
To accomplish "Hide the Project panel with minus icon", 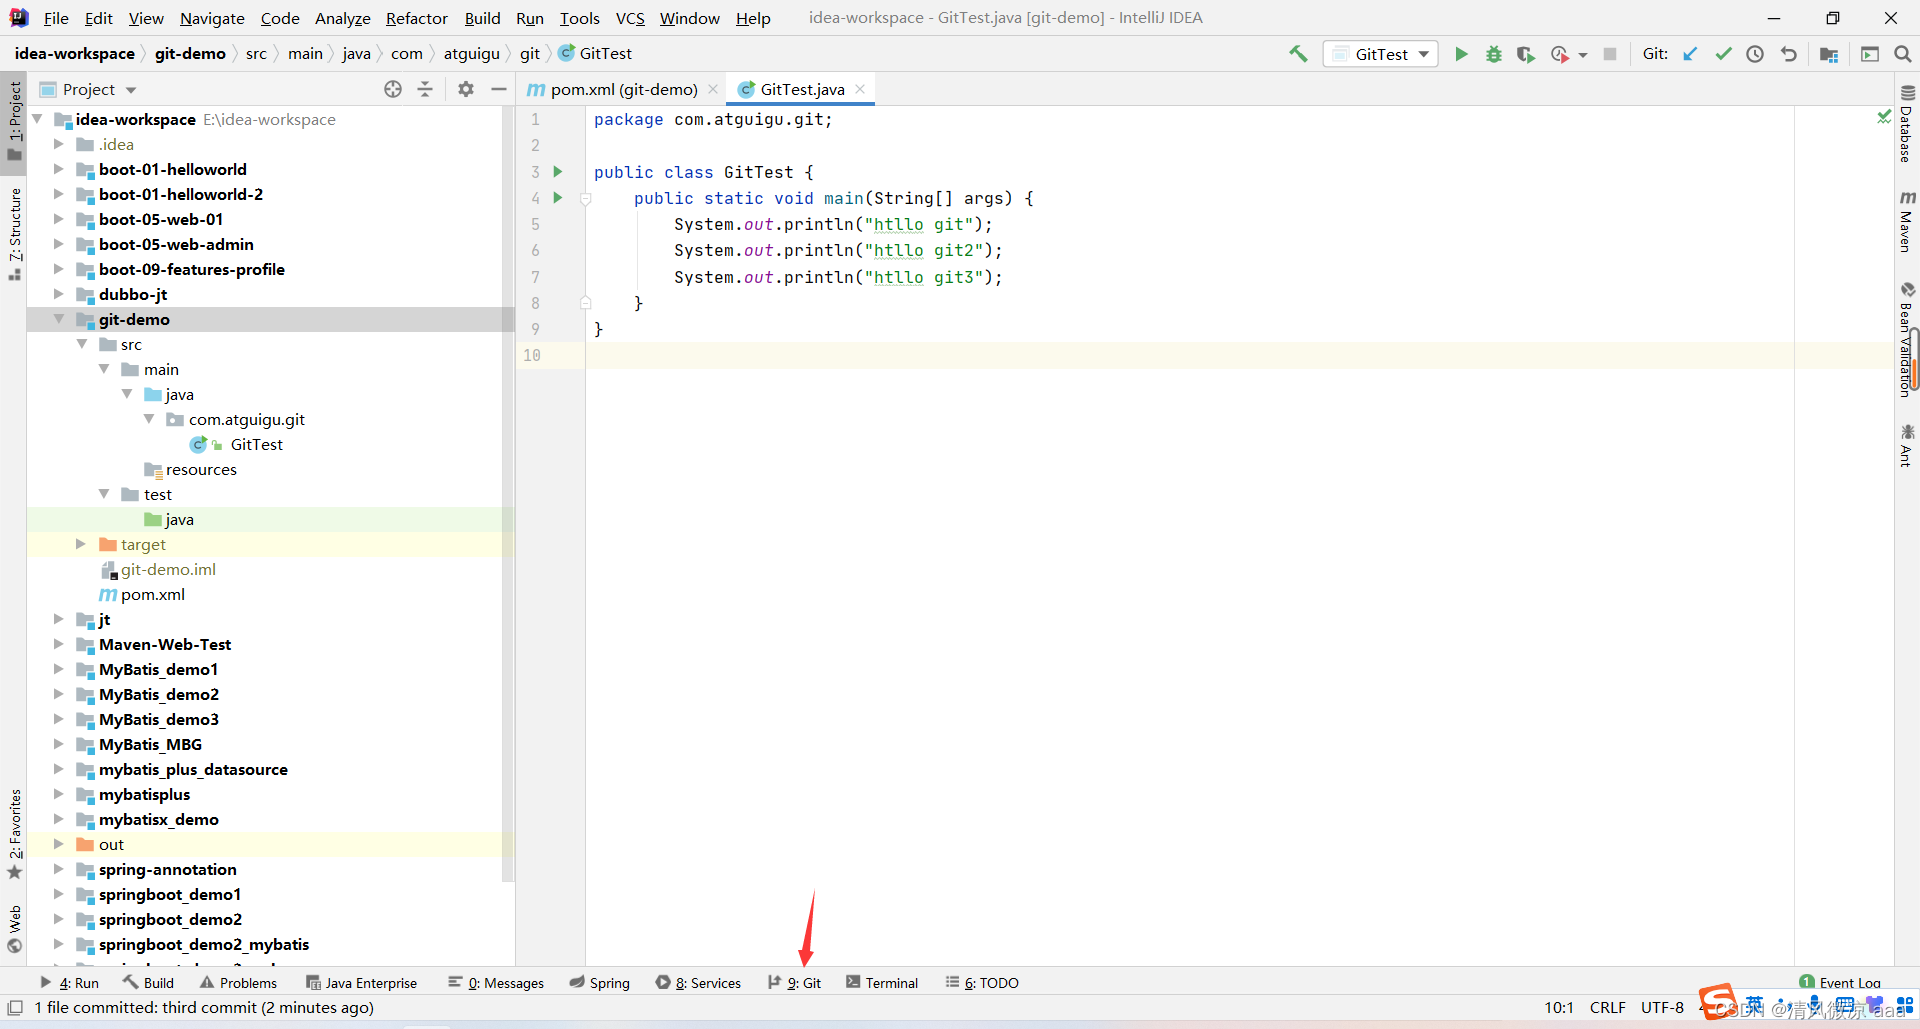I will pos(498,89).
